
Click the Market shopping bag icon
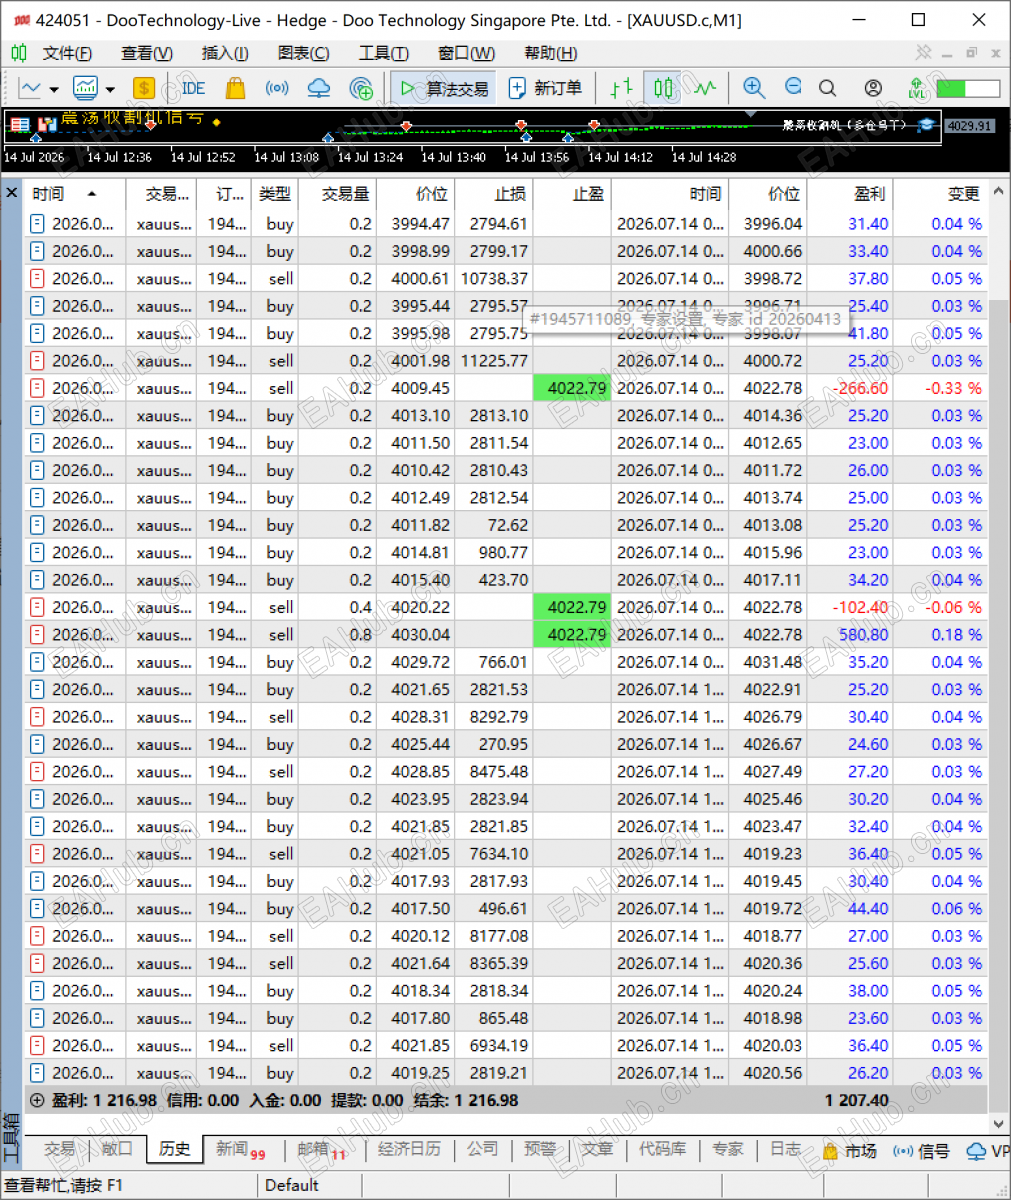pyautogui.click(x=235, y=88)
